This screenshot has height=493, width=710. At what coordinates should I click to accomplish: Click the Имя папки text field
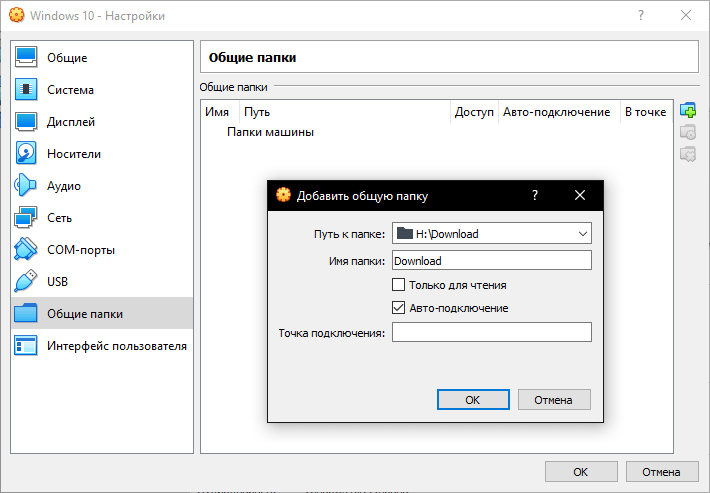(492, 260)
